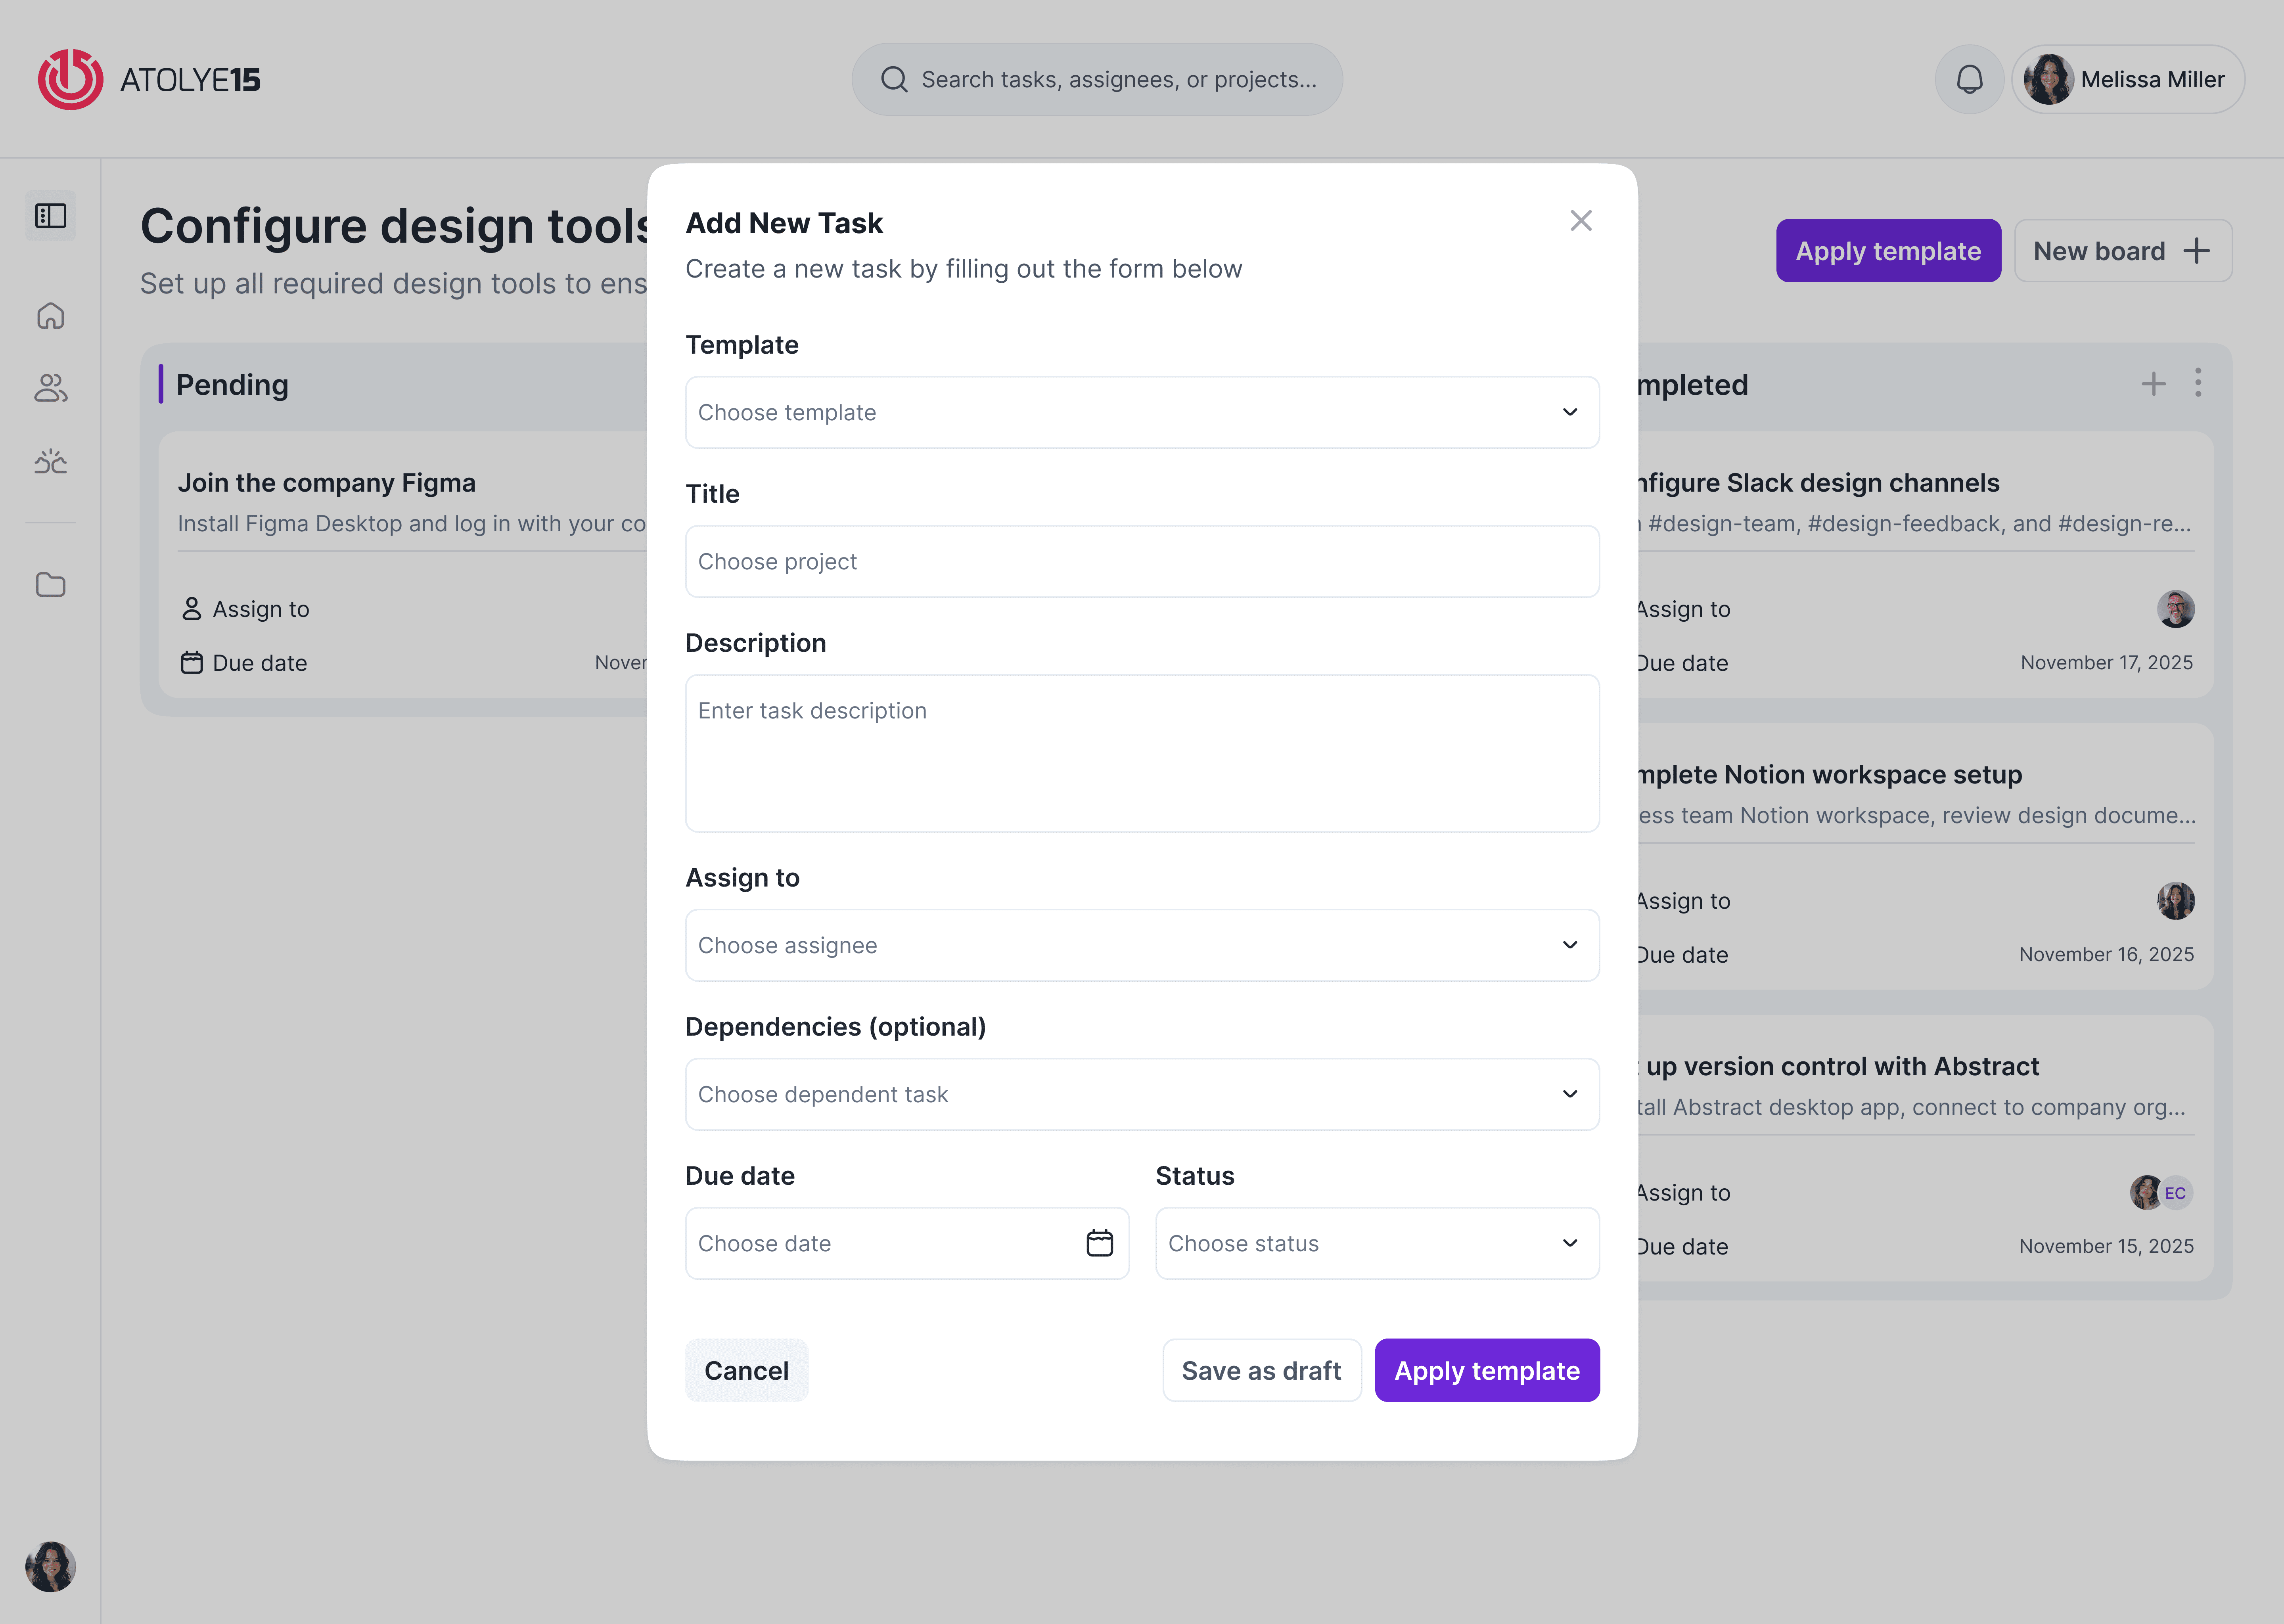The image size is (2284, 1624).
Task: Close the Add New Task dialog
Action: 1580,221
